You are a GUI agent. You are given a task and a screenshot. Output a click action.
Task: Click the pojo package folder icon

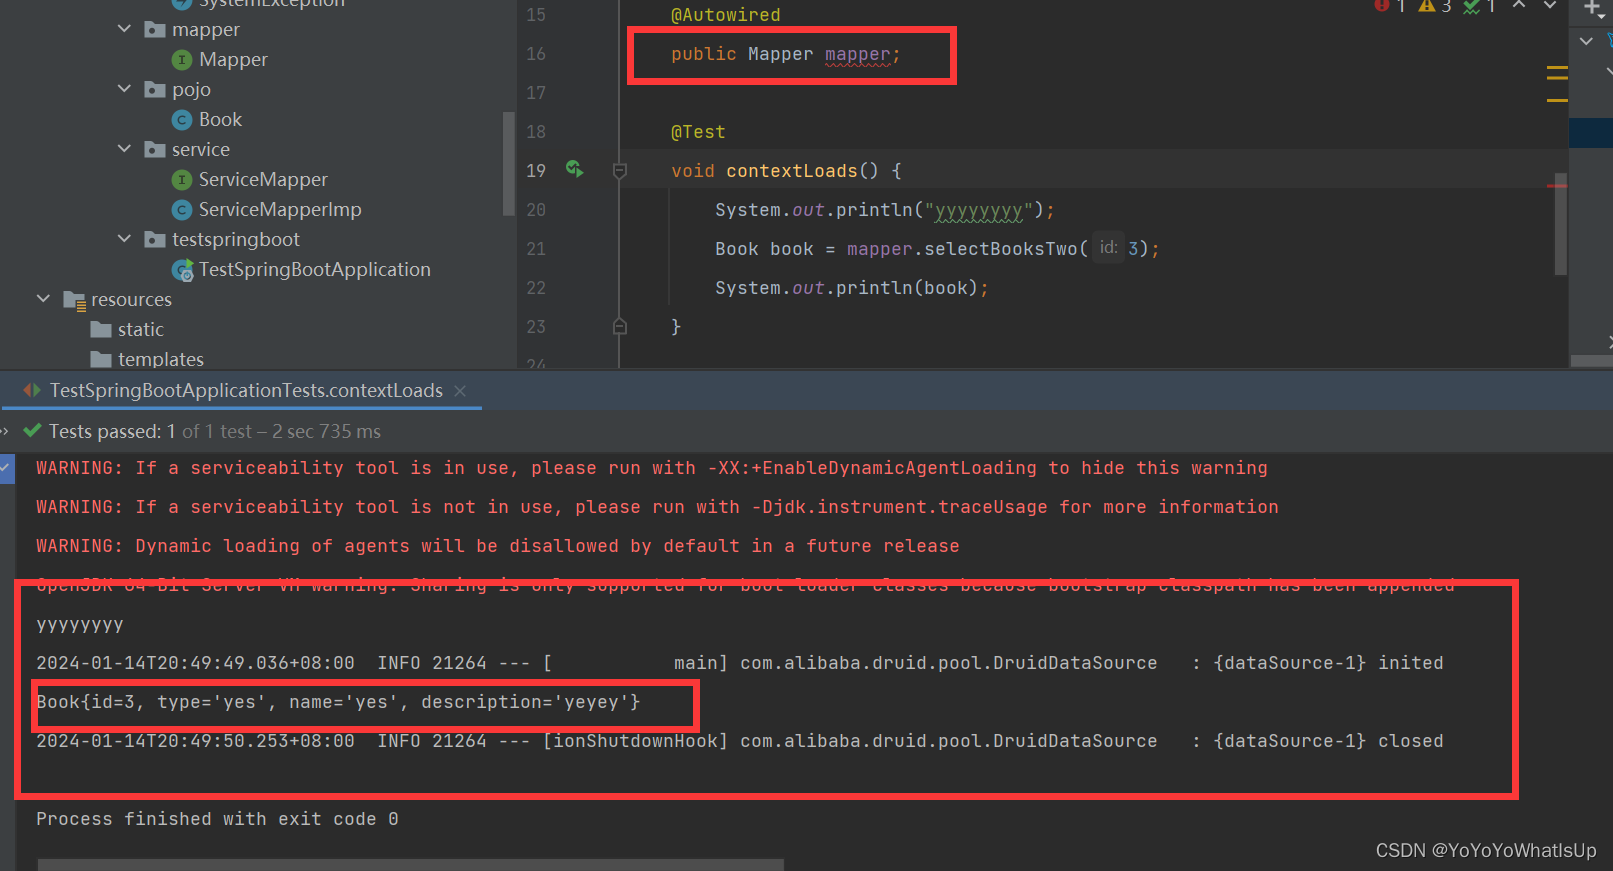(x=154, y=89)
